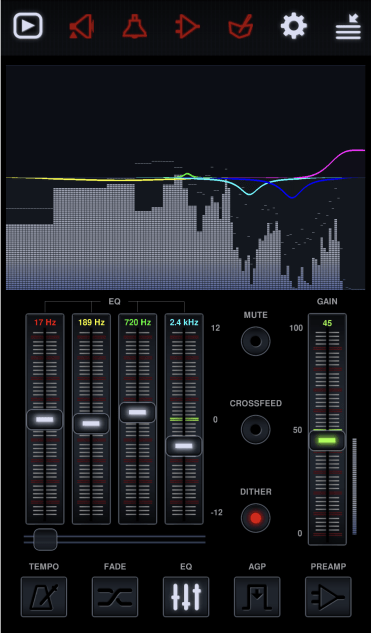Click the 189 Hz frequency label
The height and width of the screenshot is (633, 371).
[x=91, y=322]
